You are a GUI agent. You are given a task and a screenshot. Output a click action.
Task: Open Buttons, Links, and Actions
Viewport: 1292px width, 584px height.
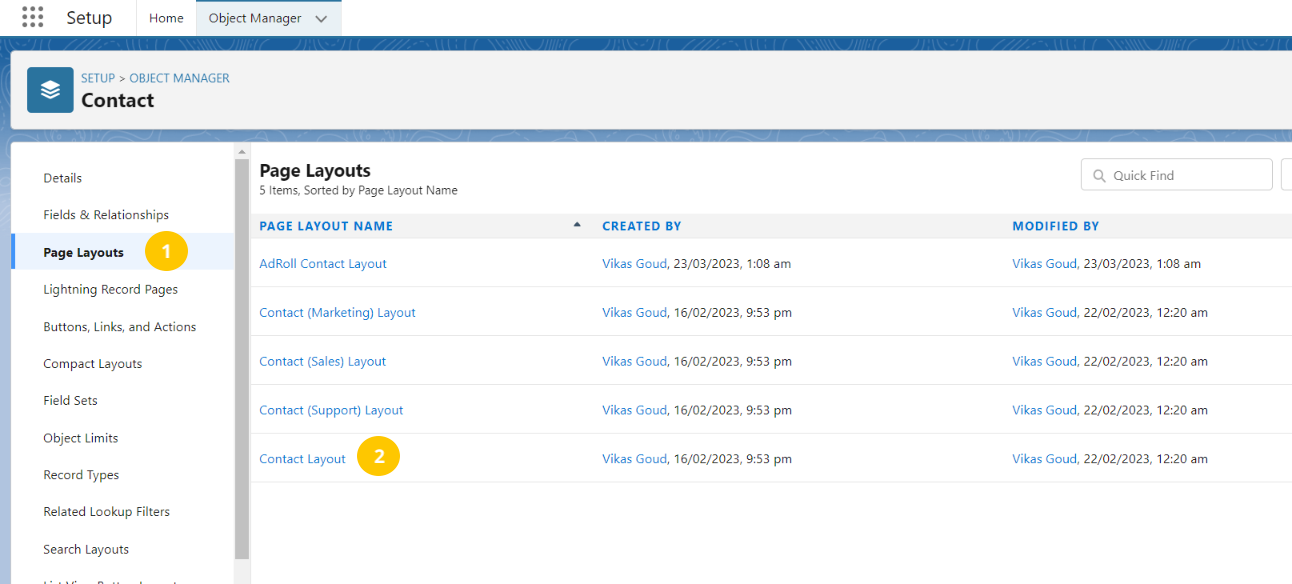coord(120,327)
